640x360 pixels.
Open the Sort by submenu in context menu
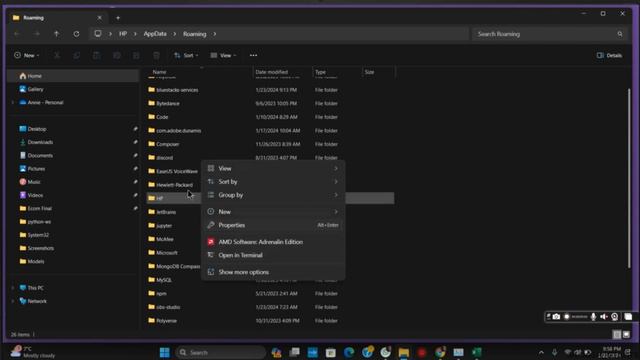point(273,182)
